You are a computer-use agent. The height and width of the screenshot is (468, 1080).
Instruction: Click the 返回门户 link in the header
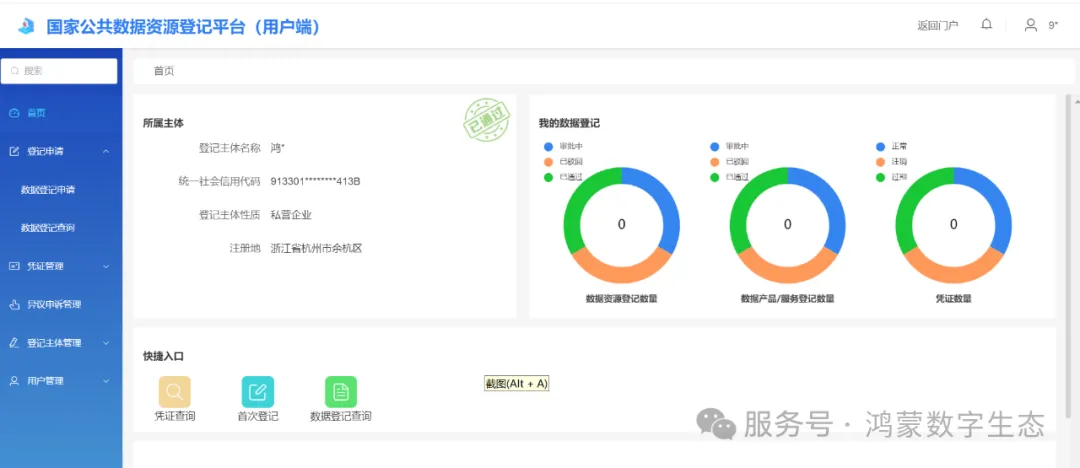937,26
